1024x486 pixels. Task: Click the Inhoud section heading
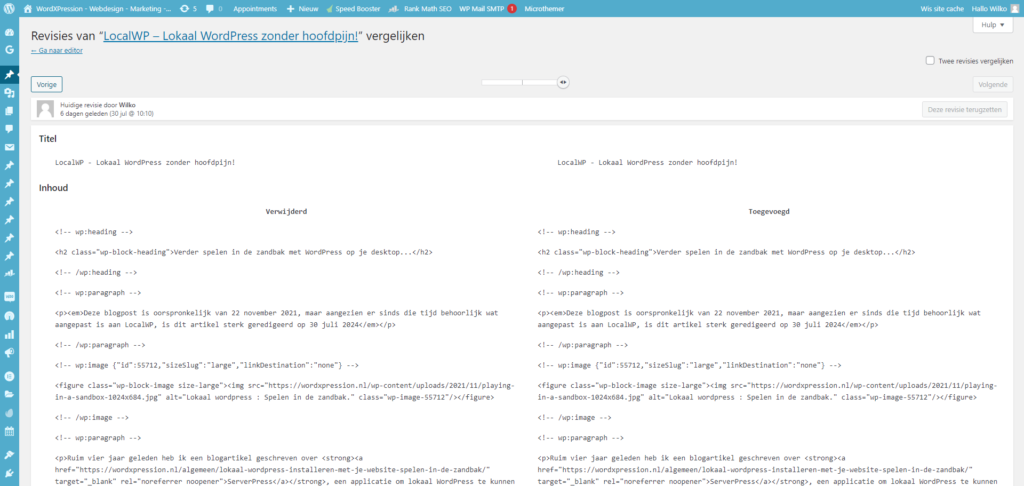click(x=54, y=187)
